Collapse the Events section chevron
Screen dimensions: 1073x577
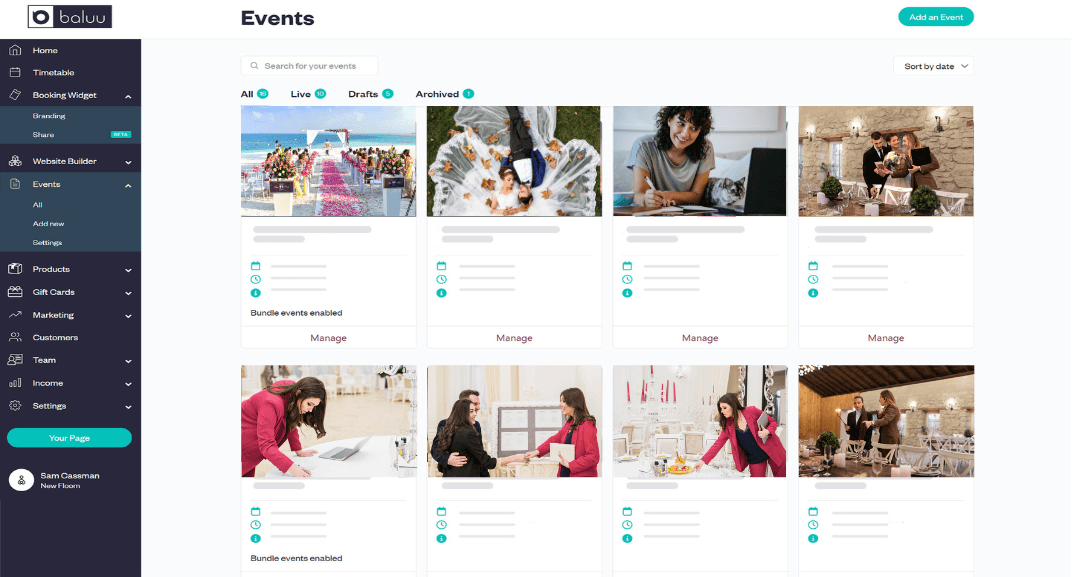tap(128, 185)
